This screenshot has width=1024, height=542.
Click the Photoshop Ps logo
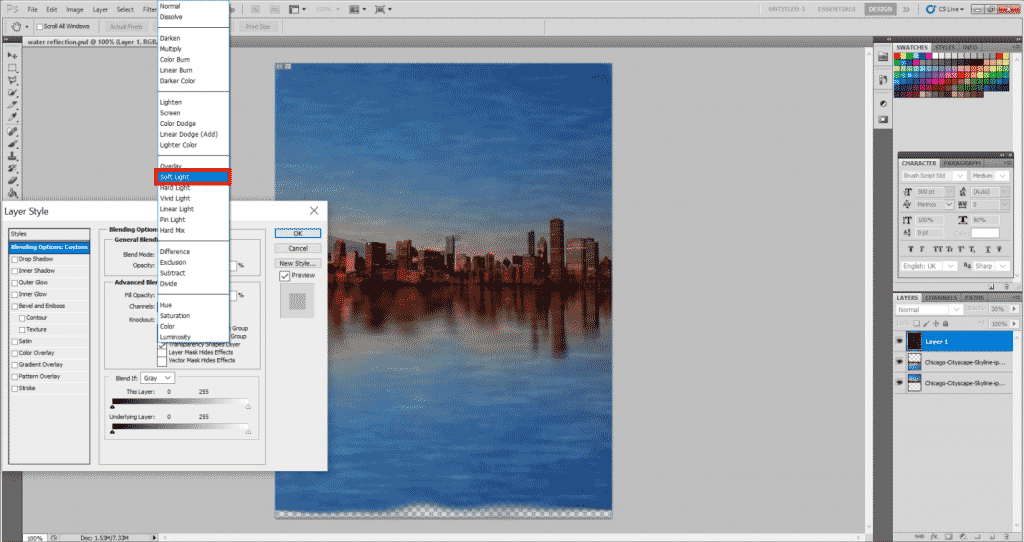[x=12, y=9]
